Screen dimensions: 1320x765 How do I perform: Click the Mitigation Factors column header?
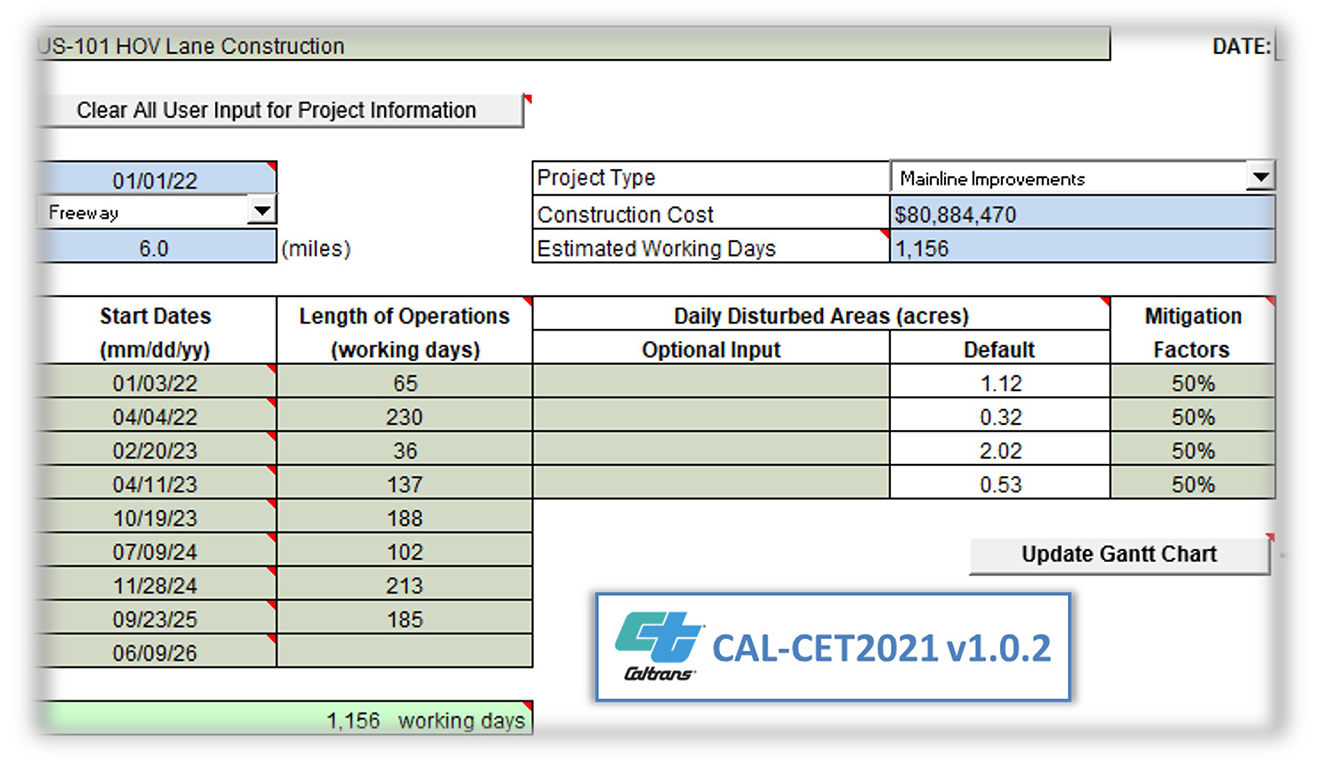click(1193, 332)
